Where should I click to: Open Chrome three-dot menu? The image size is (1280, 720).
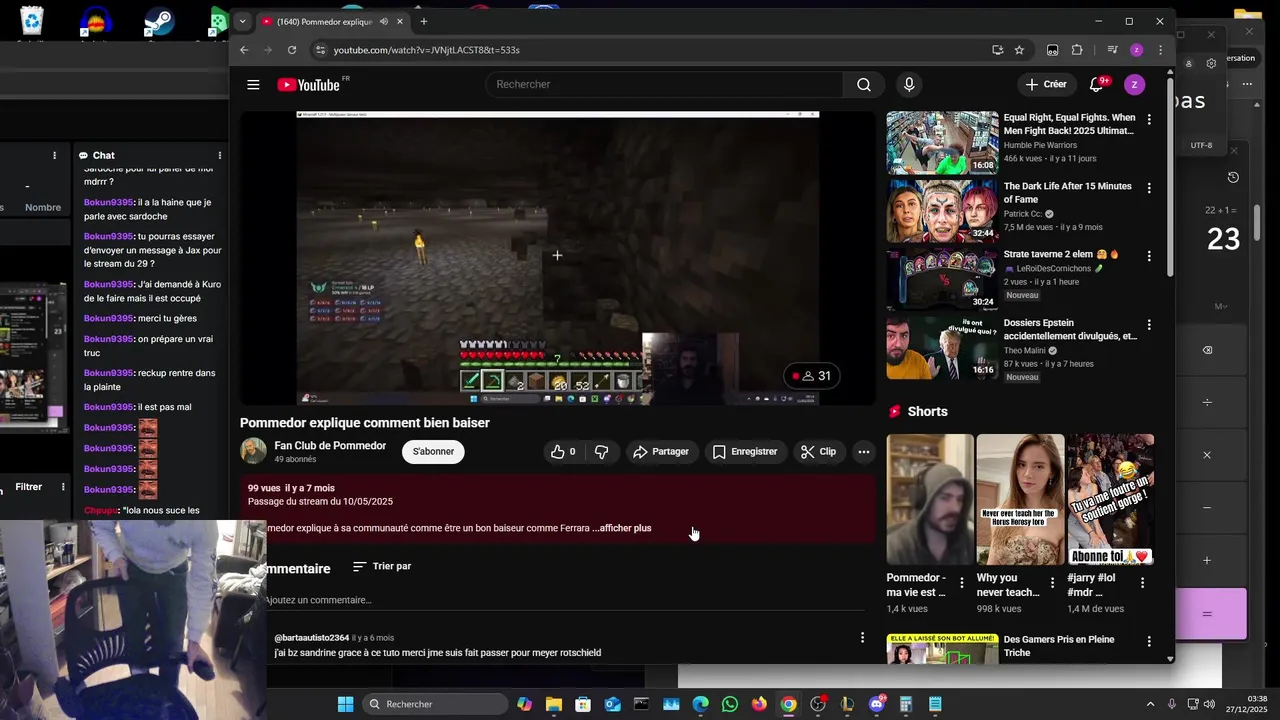[1160, 50]
